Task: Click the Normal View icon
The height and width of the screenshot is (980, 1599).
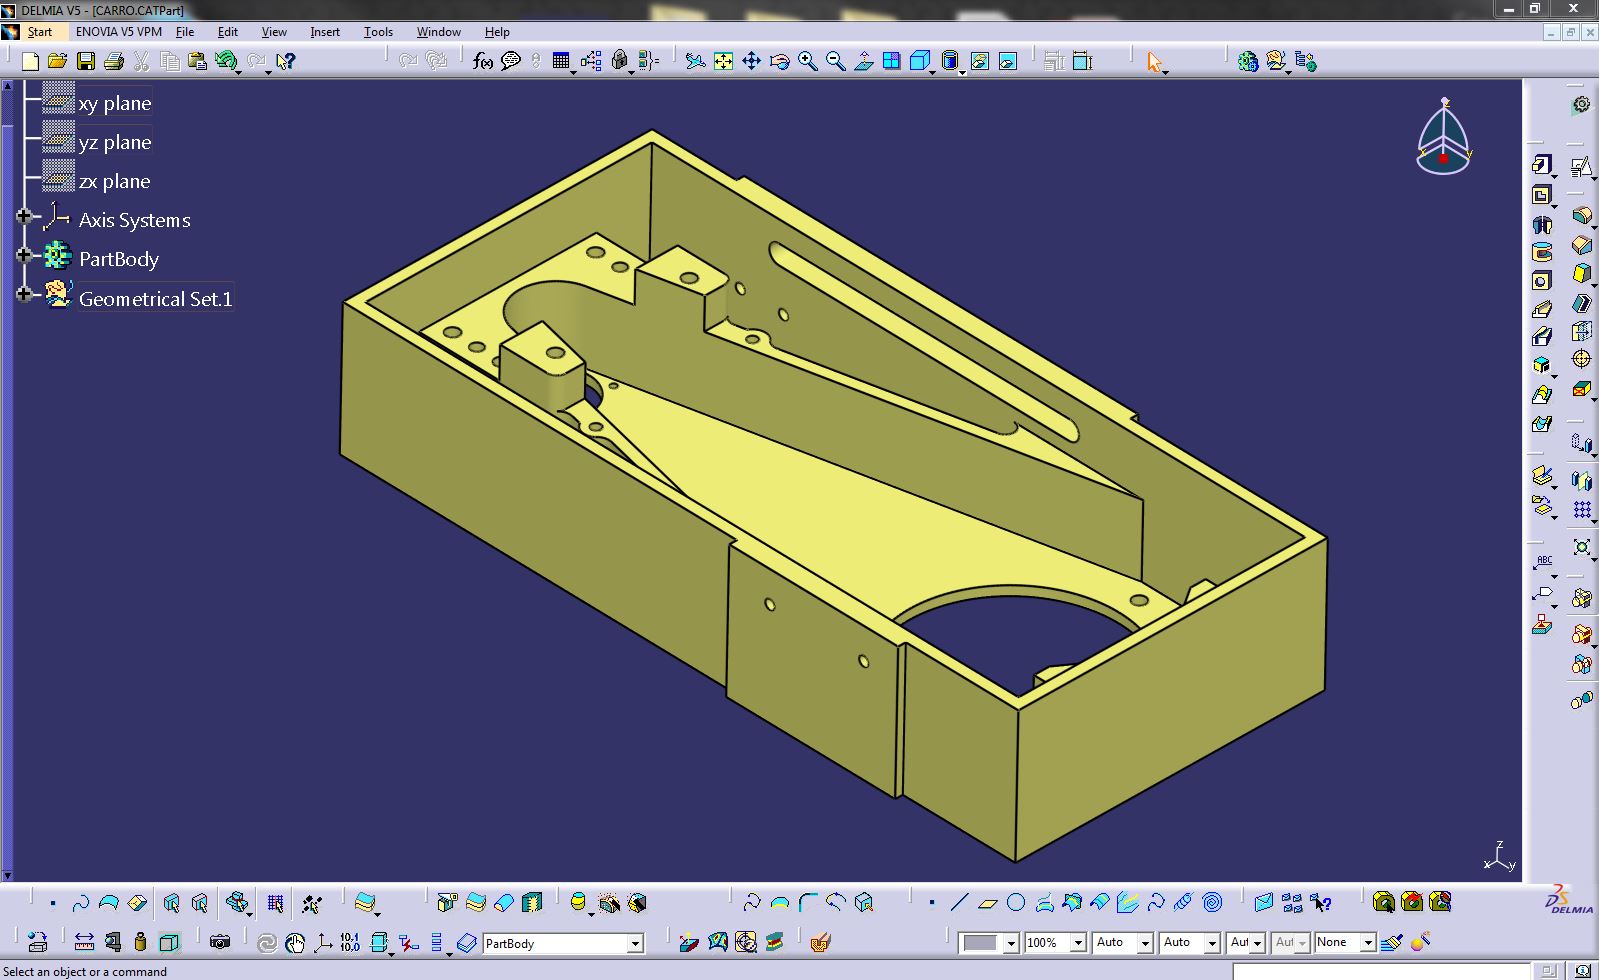Action: [863, 61]
